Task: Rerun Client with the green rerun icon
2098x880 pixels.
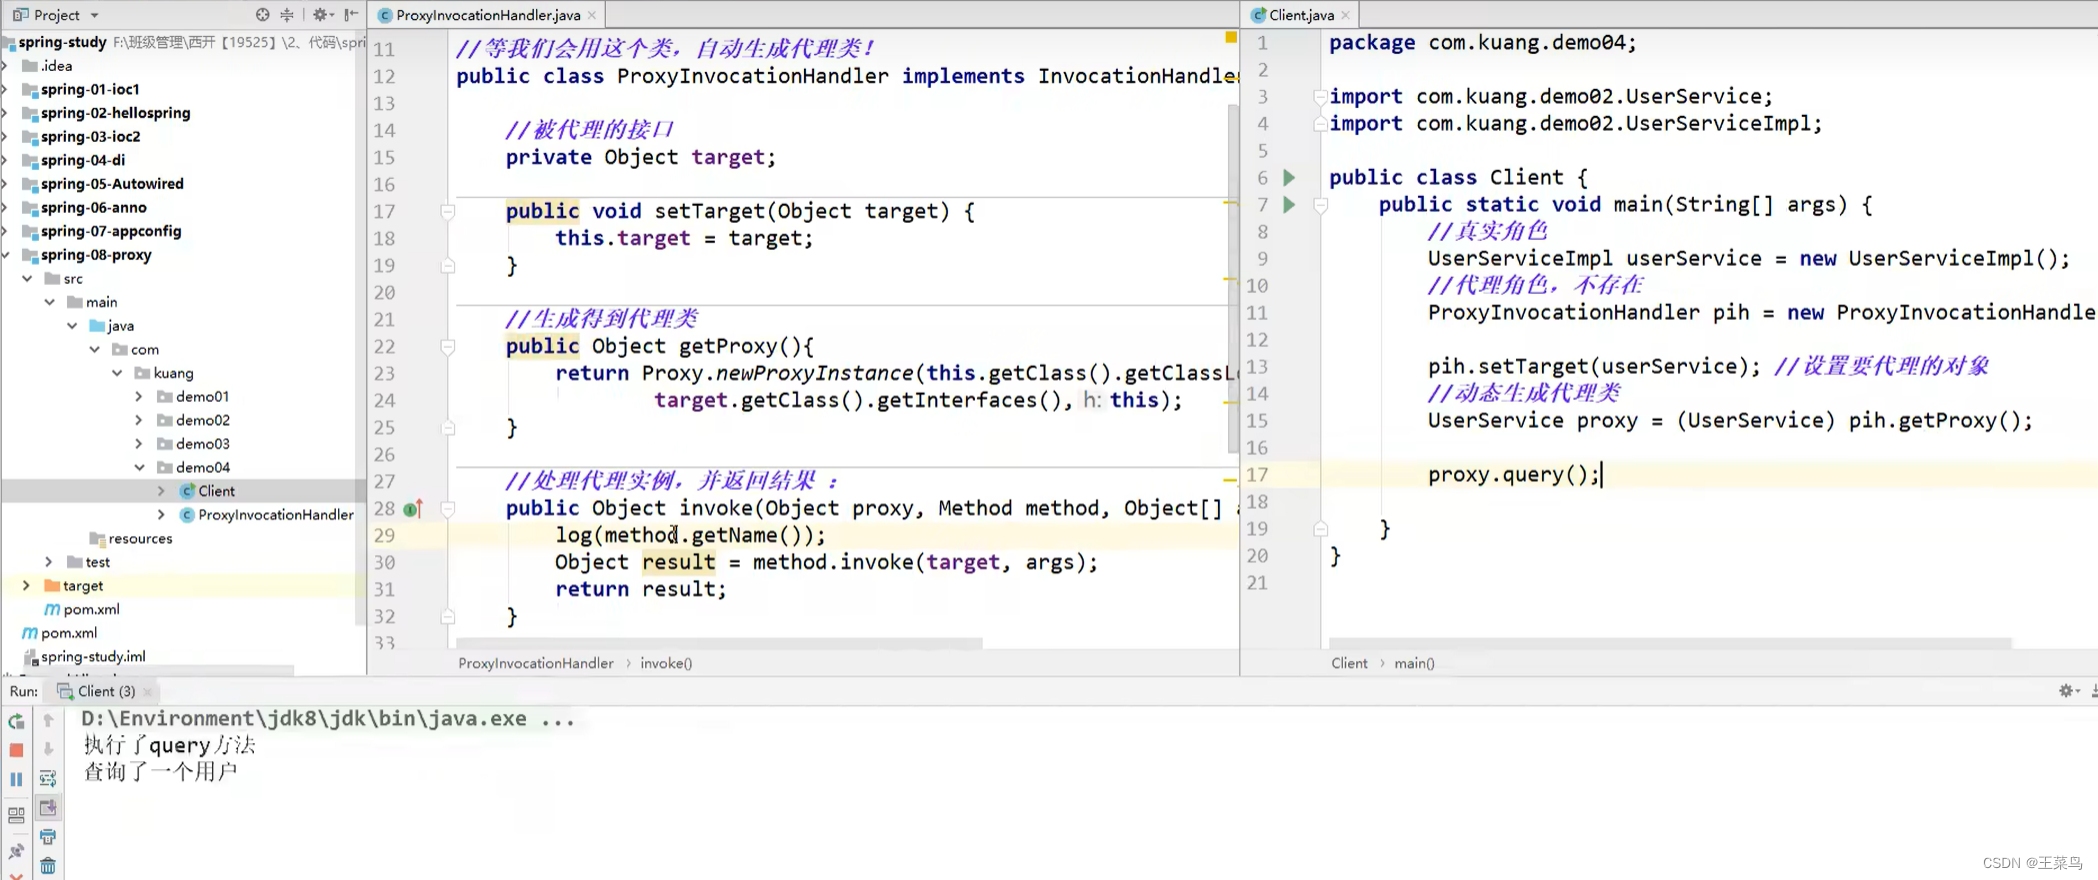Action: click(16, 721)
